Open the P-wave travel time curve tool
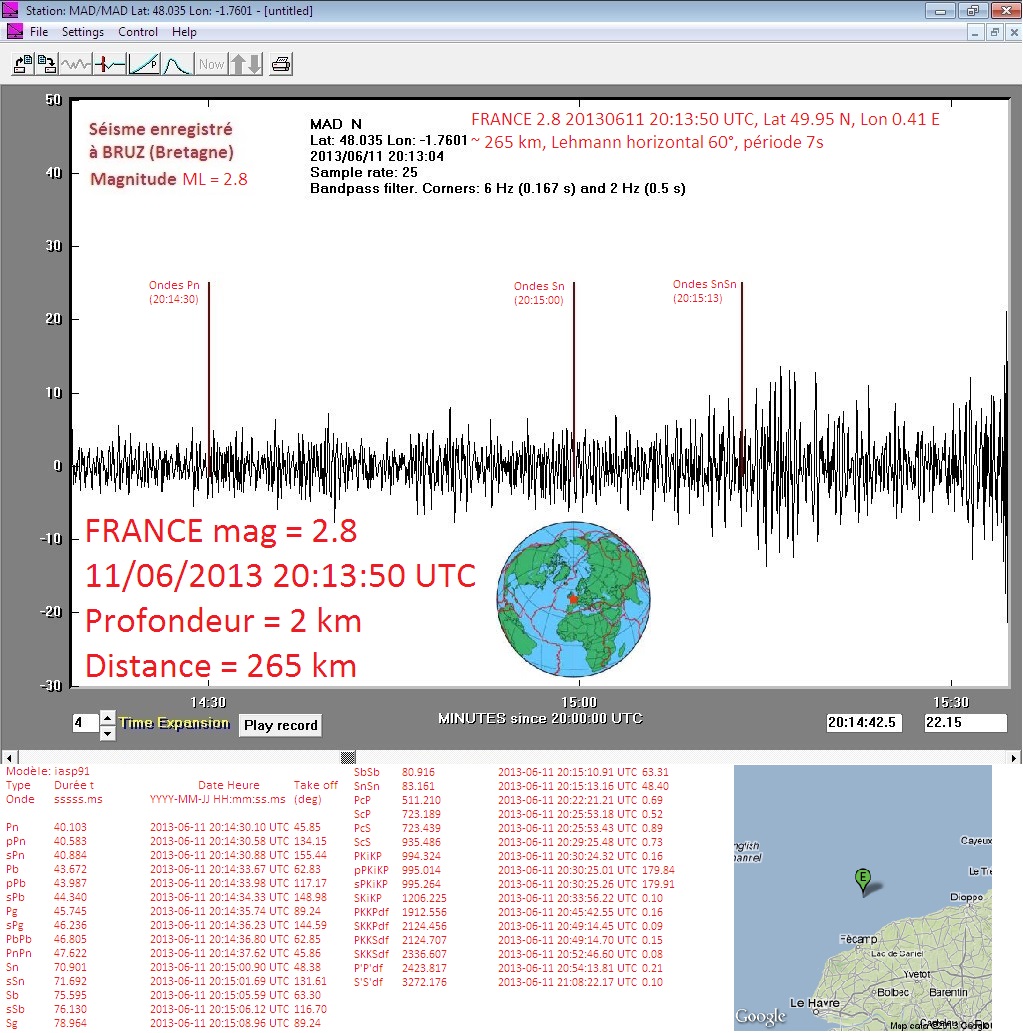This screenshot has width=1023, height=1033. tap(144, 64)
